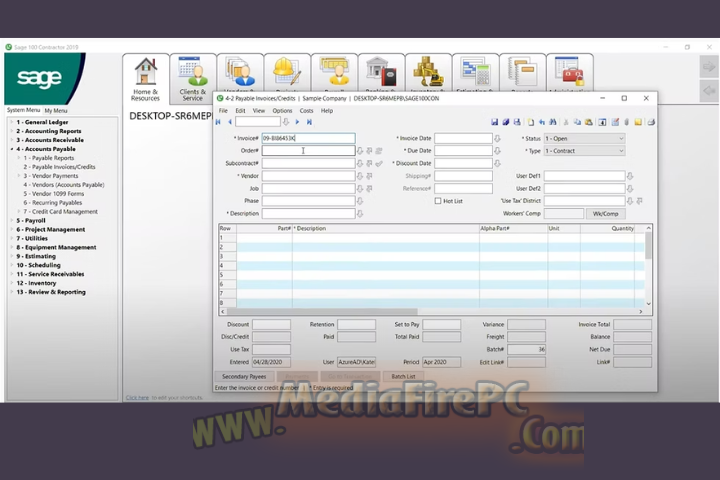Screen dimensions: 720x480
Task: Open the Clients & Service tab
Action: coord(192,79)
